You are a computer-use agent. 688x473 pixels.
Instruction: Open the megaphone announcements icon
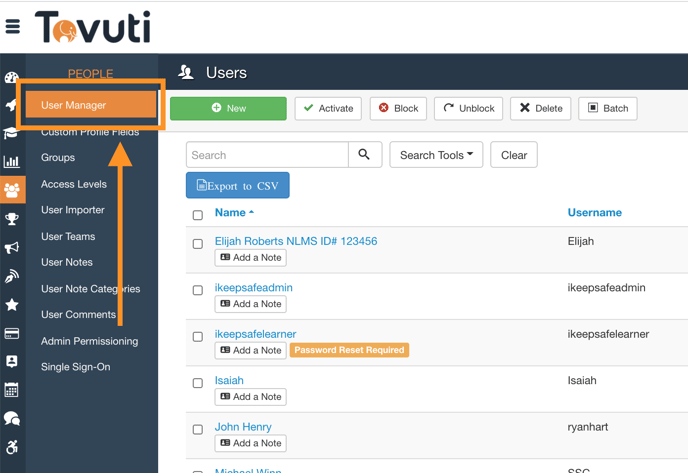coord(12,248)
